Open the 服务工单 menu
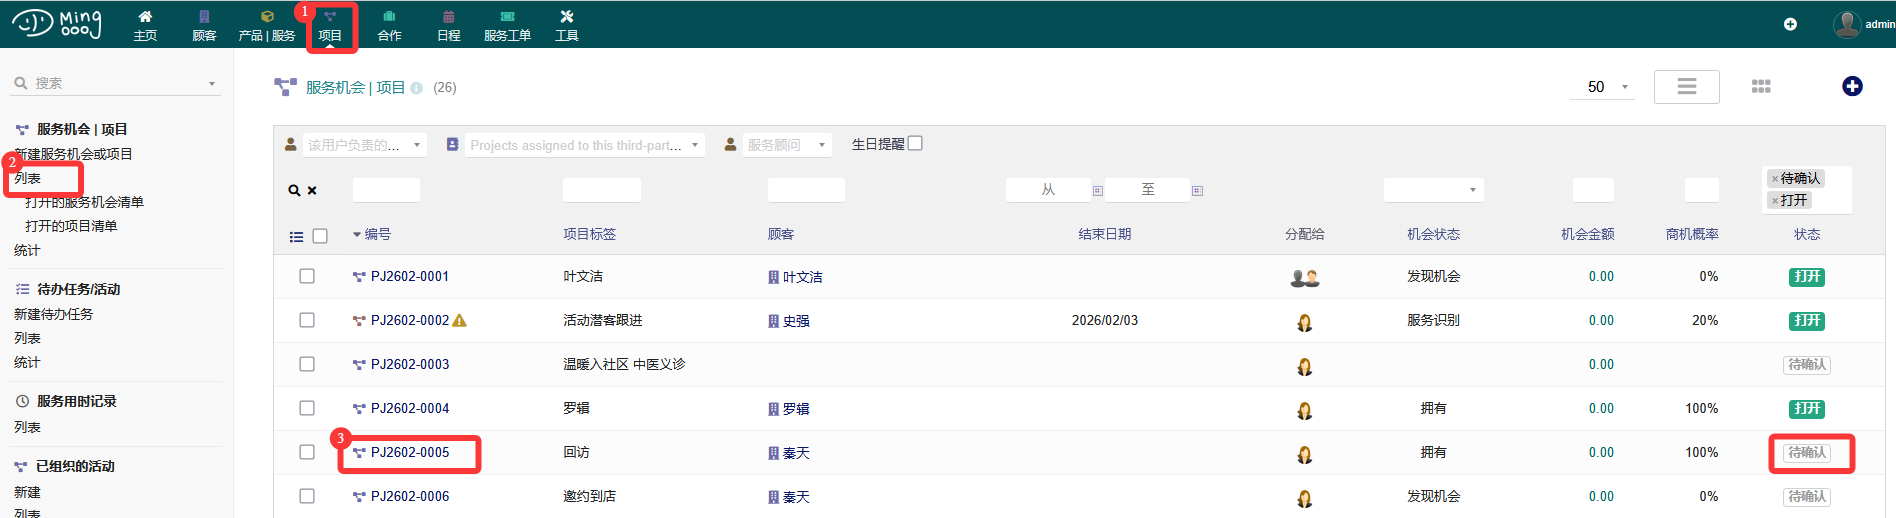 (507, 25)
